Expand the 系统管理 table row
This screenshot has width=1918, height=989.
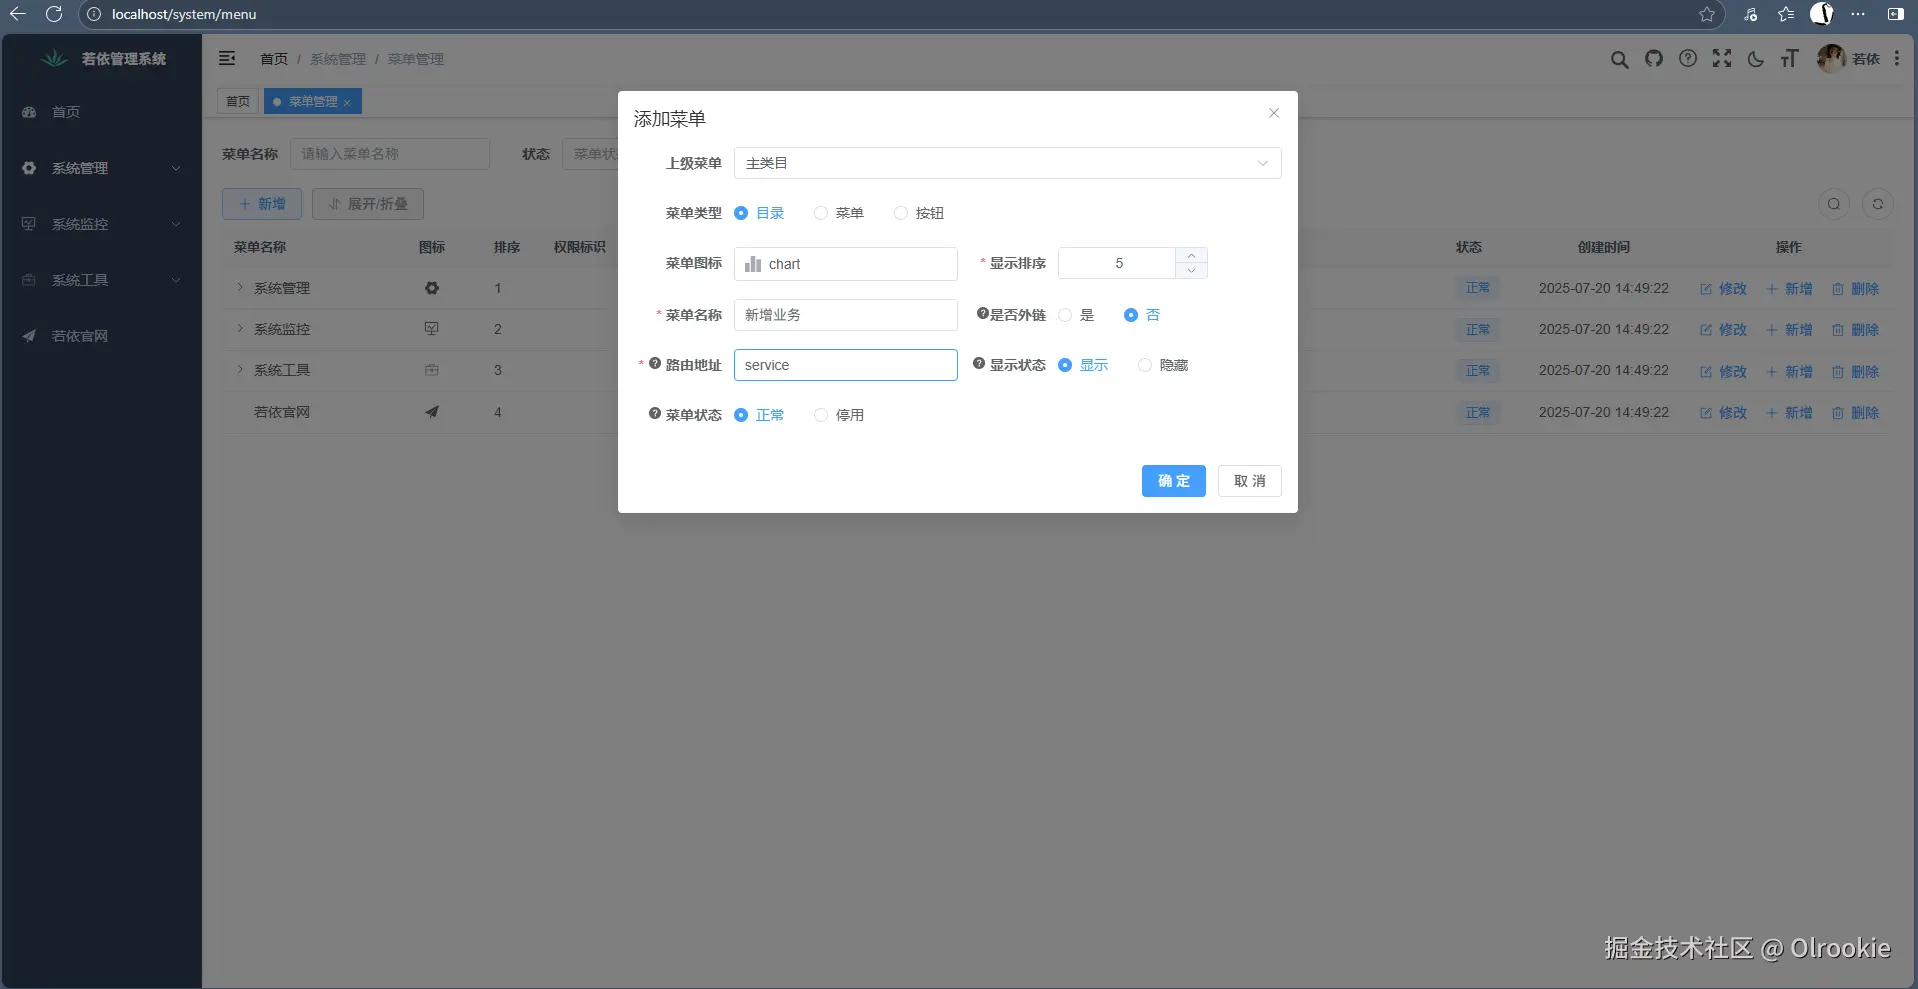tap(240, 287)
